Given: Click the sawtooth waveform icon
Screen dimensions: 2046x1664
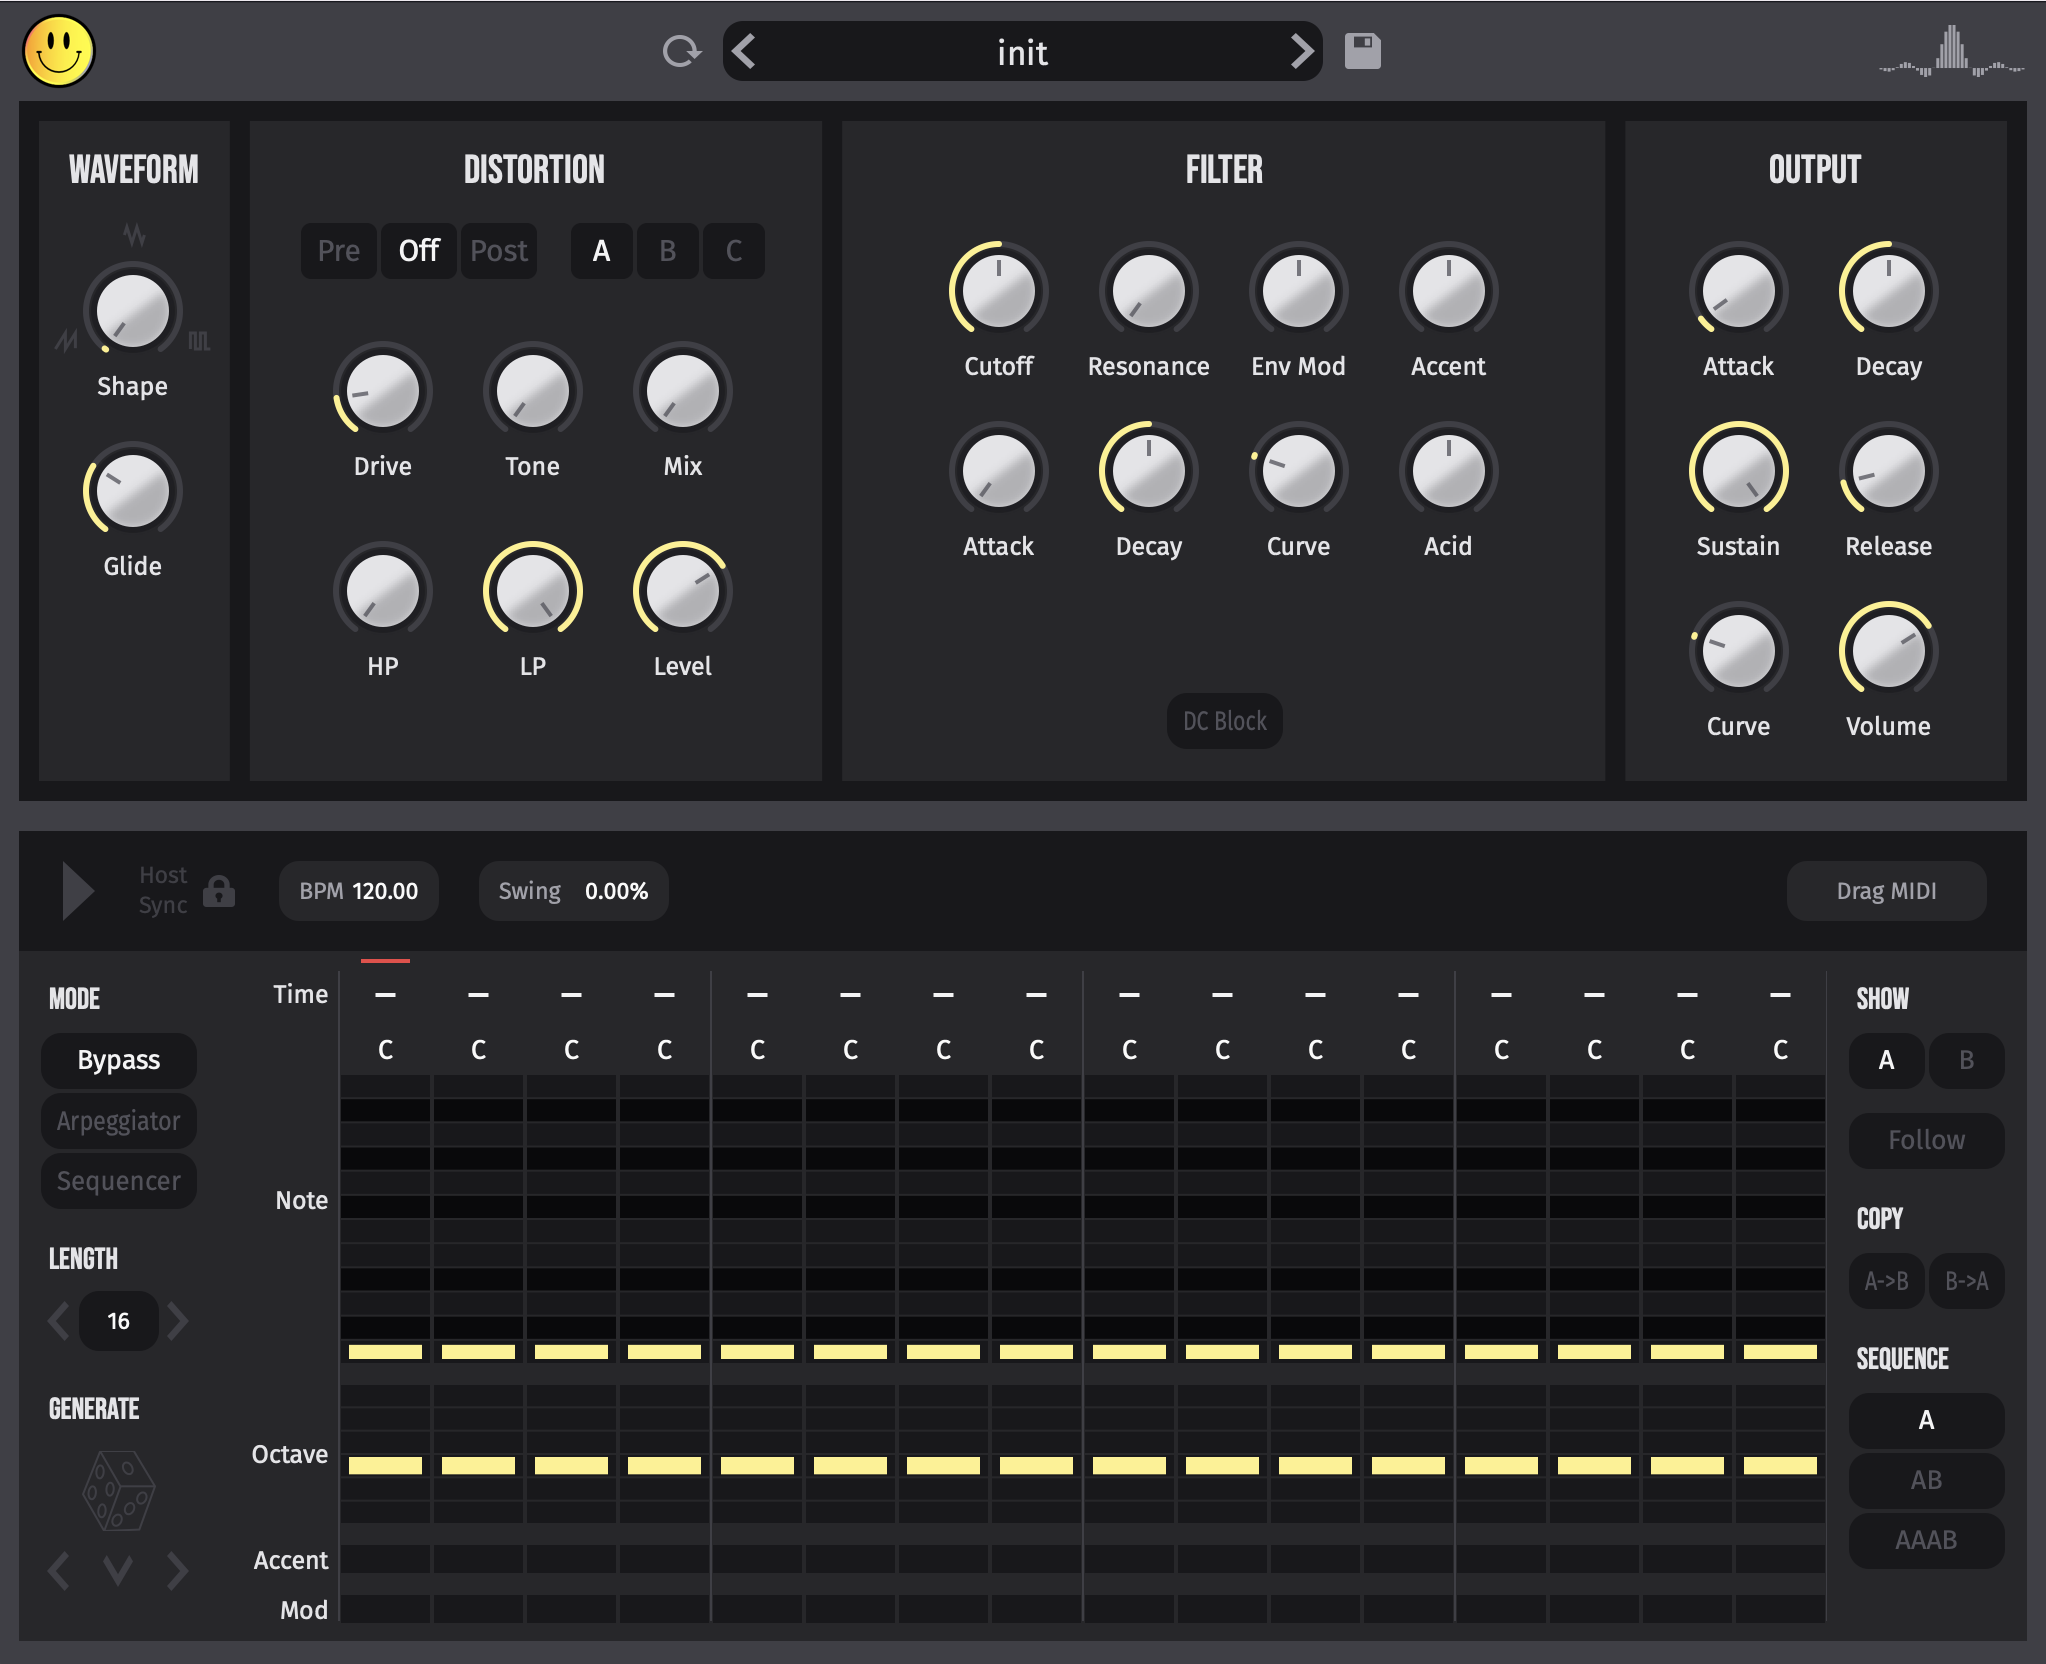Looking at the screenshot, I should pyautogui.click(x=68, y=340).
